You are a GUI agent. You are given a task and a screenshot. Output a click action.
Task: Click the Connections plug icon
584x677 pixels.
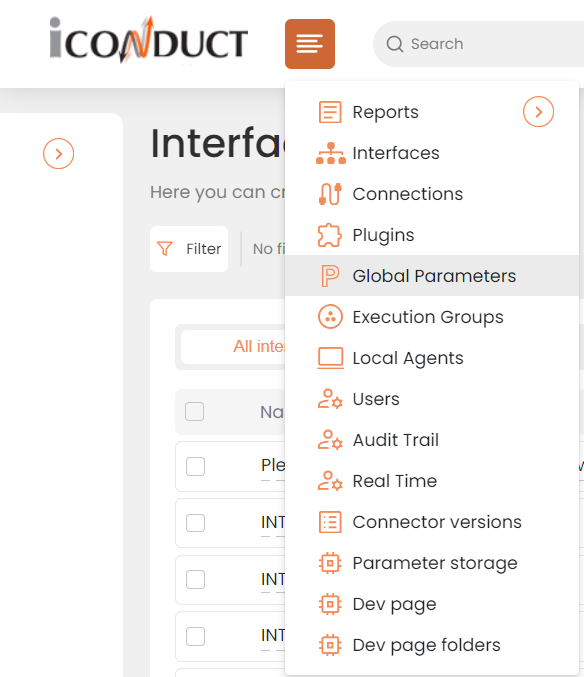(330, 194)
